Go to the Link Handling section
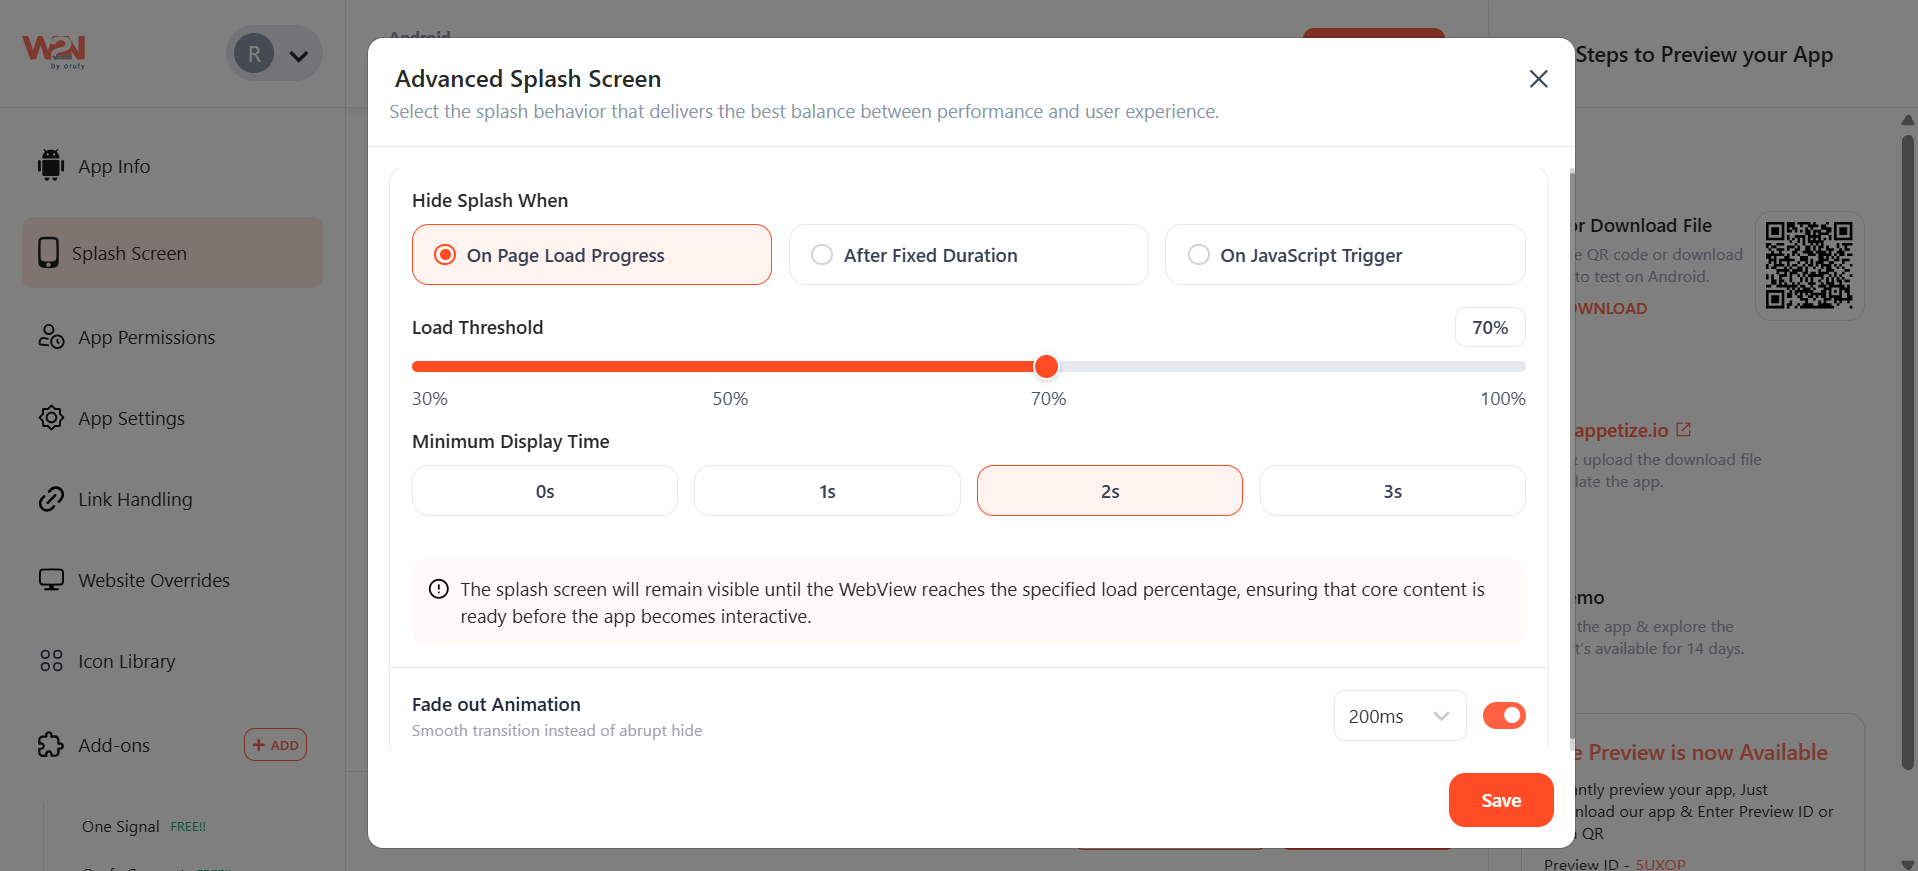This screenshot has height=871, width=1918. pyautogui.click(x=135, y=499)
